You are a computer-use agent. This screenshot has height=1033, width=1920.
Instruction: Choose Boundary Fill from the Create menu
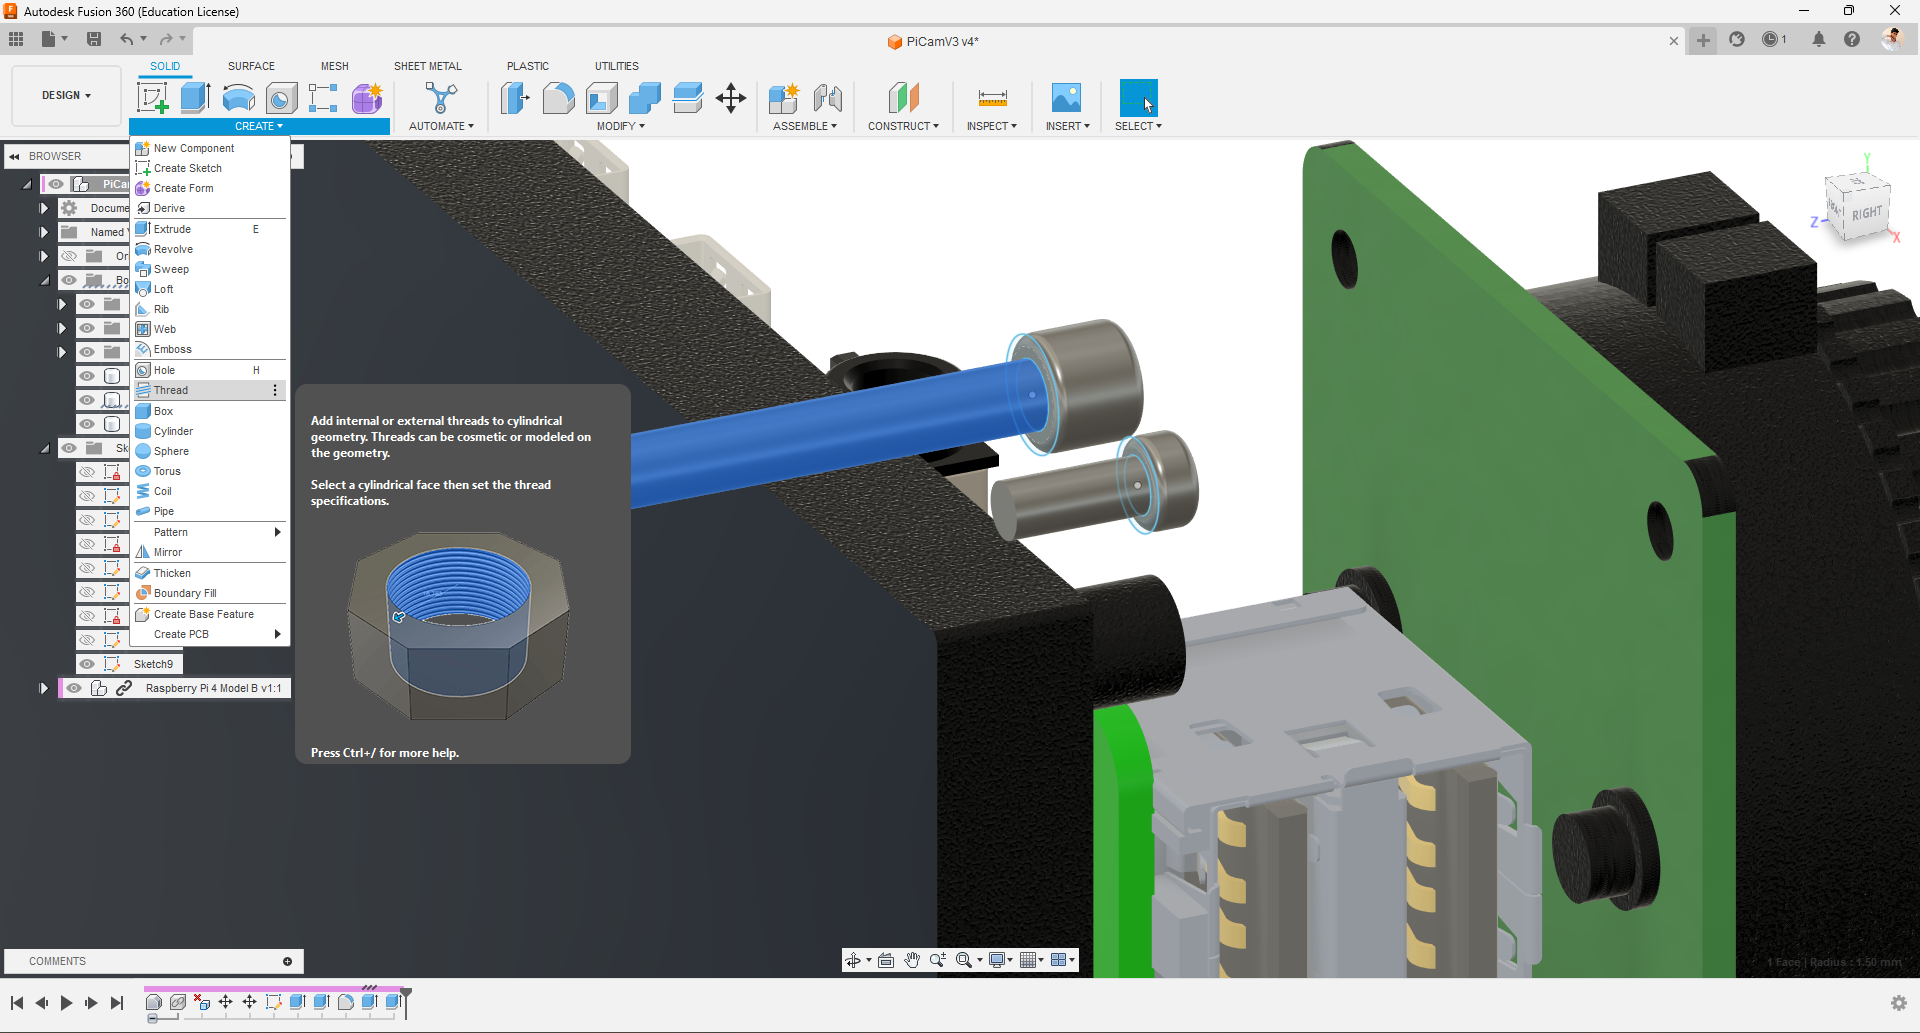(x=210, y=593)
